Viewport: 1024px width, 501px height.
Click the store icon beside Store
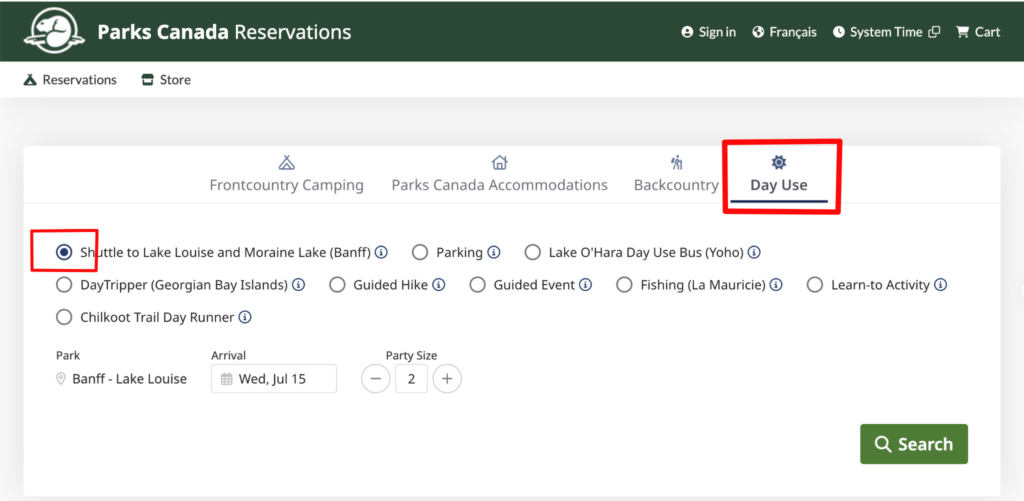click(148, 80)
